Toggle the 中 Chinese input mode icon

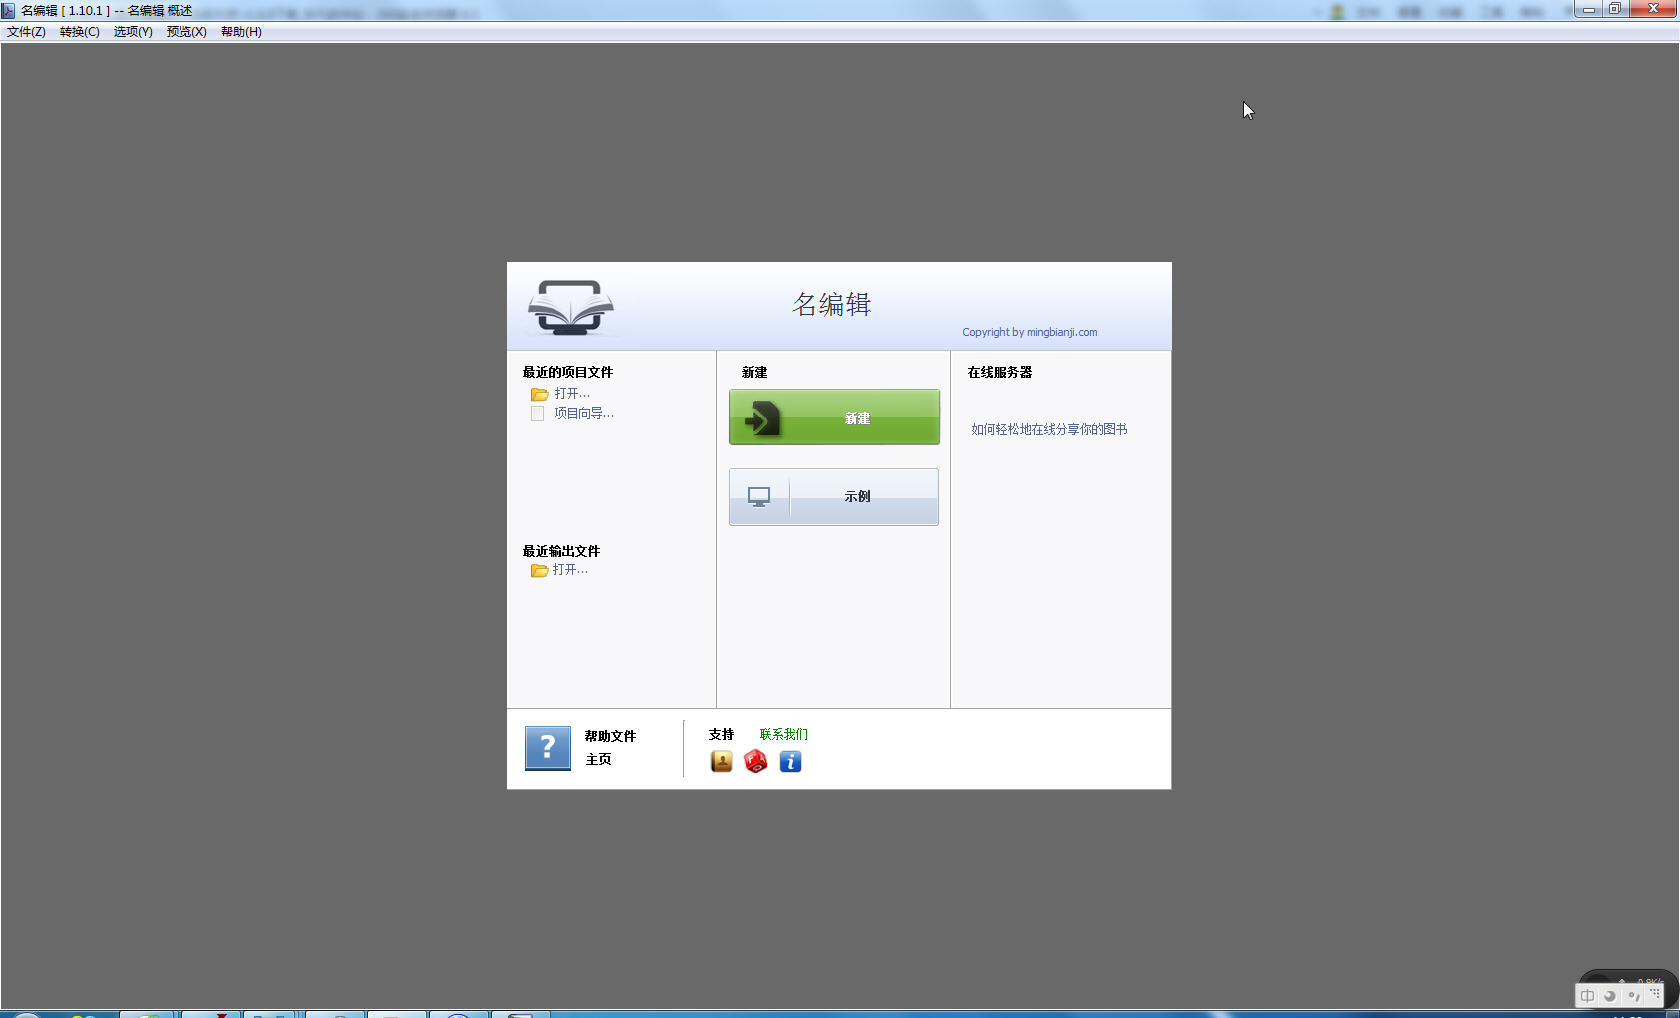click(1588, 996)
